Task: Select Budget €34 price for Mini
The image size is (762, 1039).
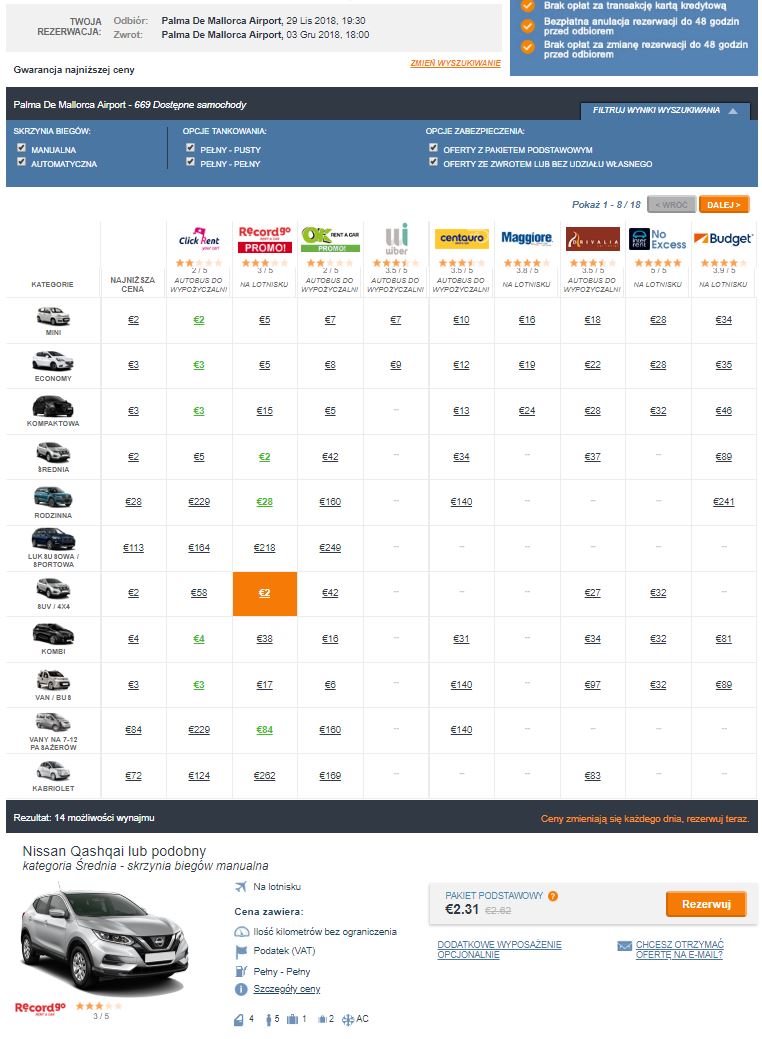Action: click(x=724, y=320)
